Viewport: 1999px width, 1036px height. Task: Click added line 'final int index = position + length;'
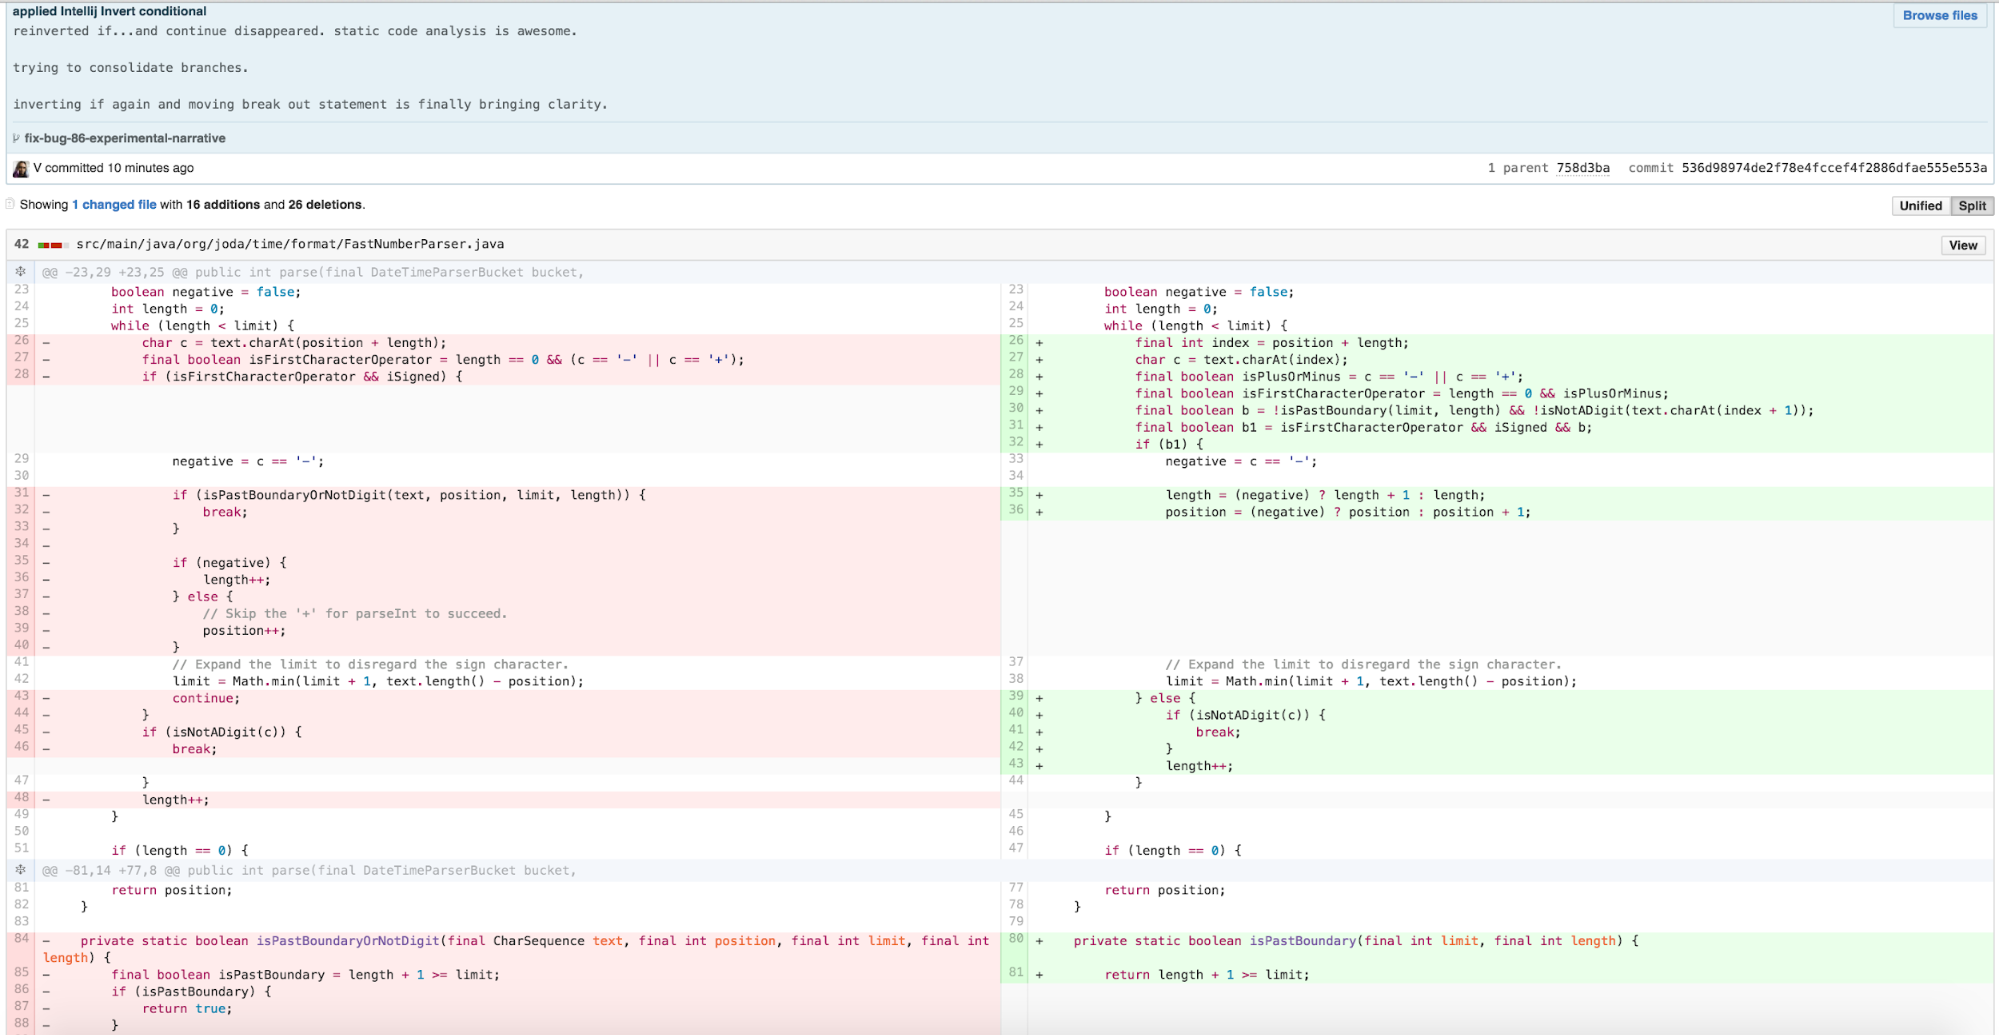coord(1271,343)
